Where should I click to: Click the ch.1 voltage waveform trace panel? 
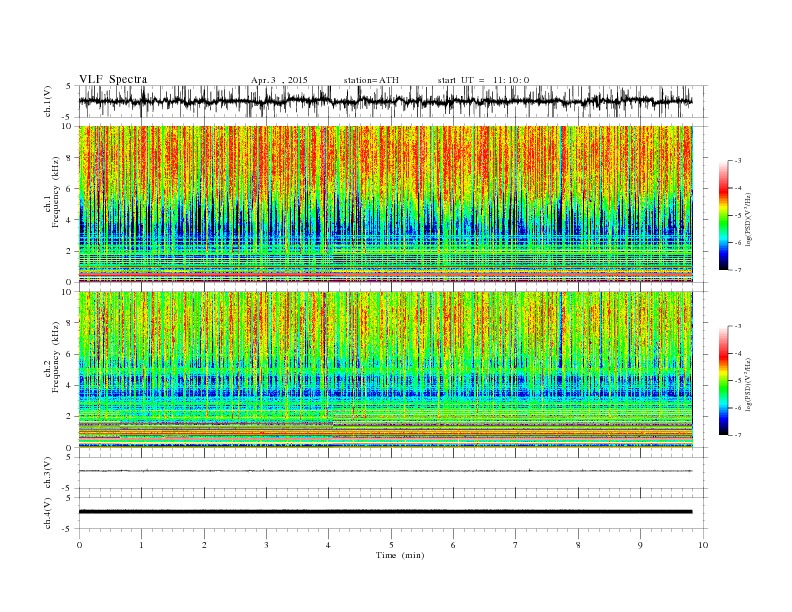click(393, 101)
